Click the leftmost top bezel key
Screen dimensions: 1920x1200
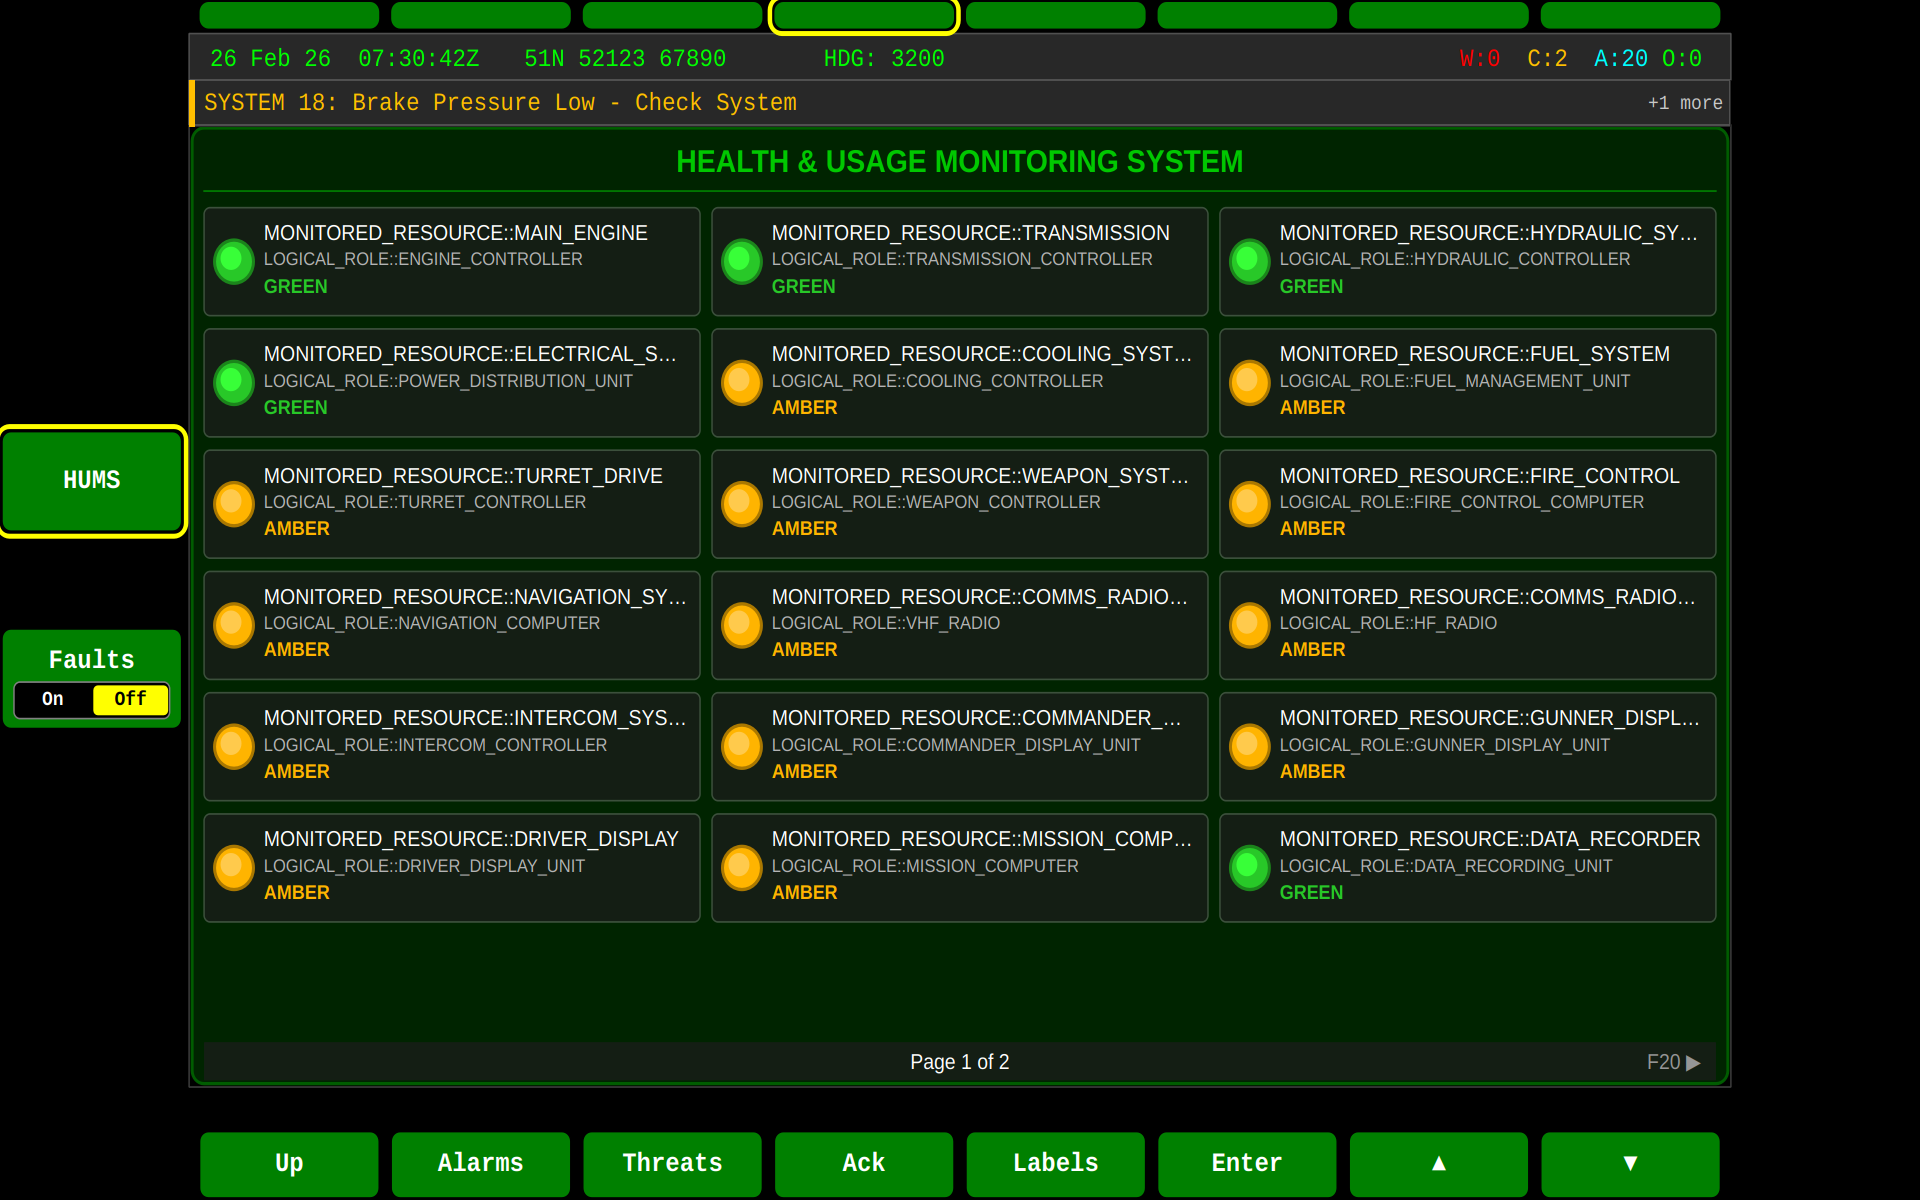tap(289, 15)
